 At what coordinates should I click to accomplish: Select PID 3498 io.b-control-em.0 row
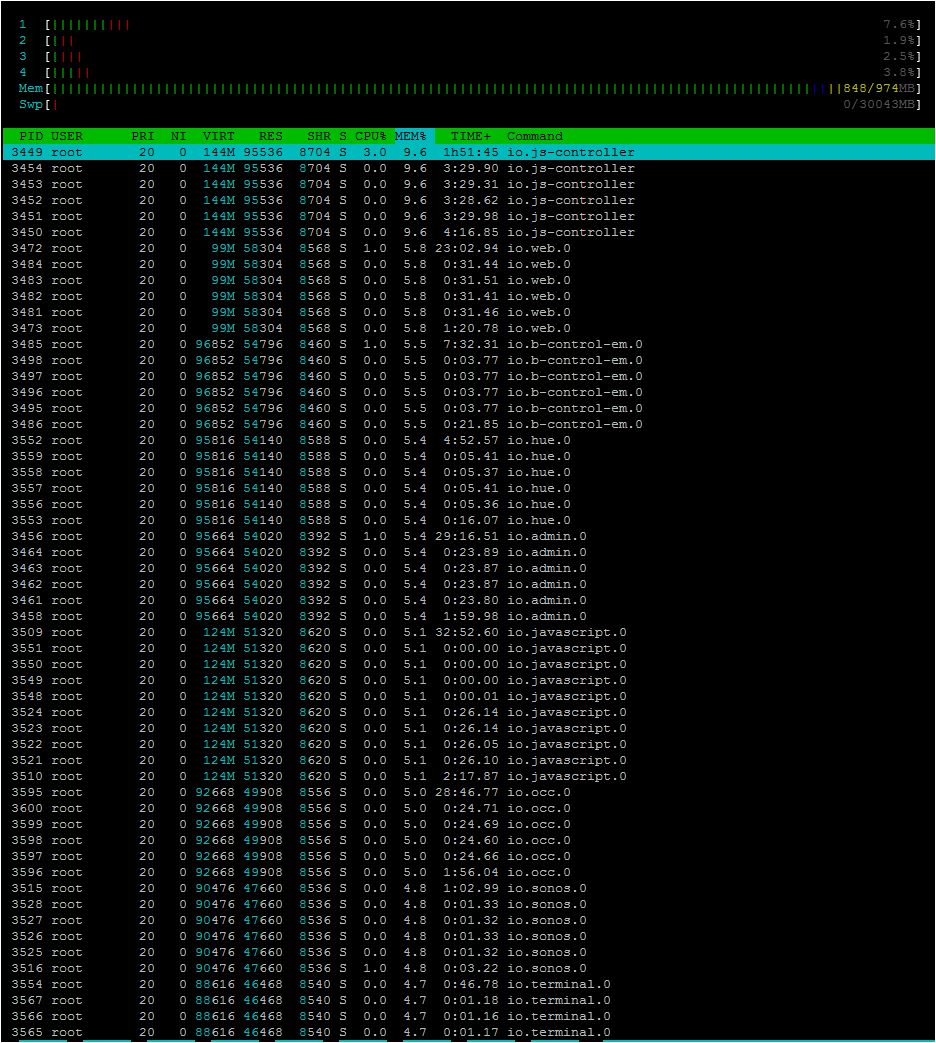(x=468, y=361)
